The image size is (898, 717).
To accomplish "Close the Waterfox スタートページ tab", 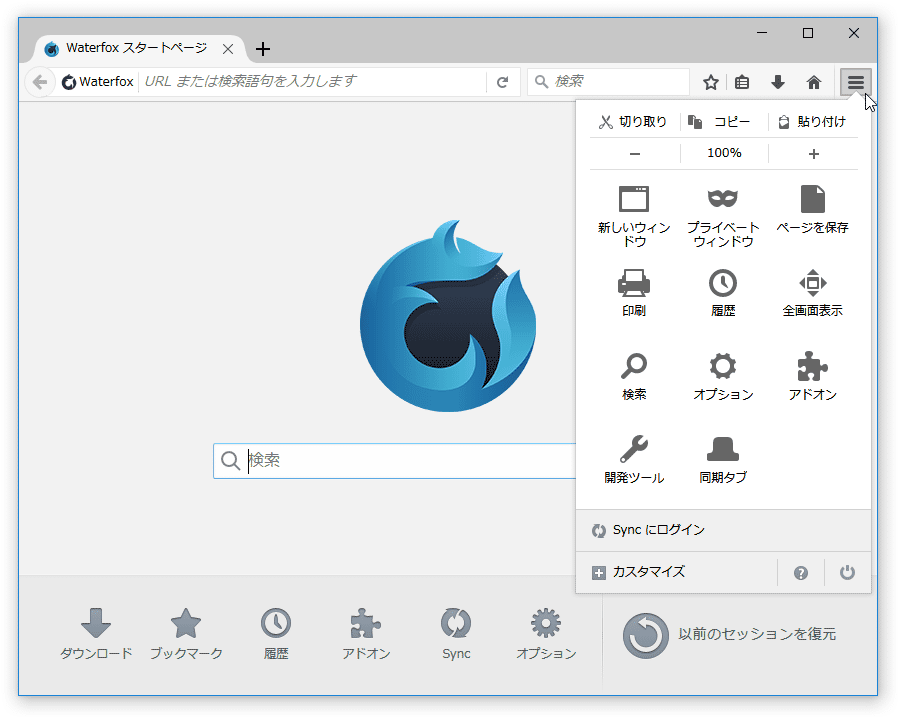I will (x=228, y=49).
